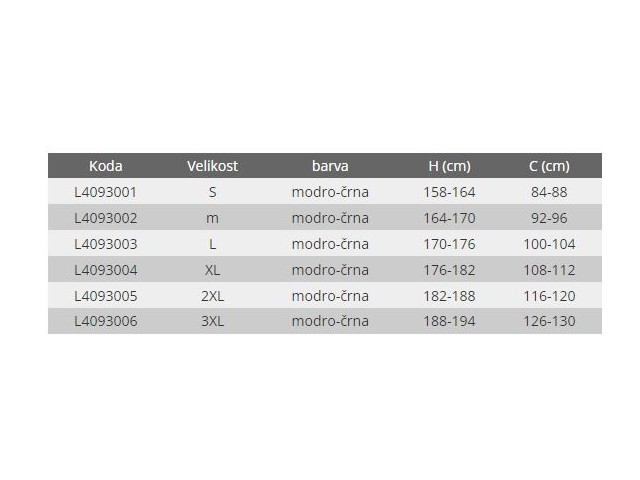The width and height of the screenshot is (640, 480).
Task: Click chest range 84-88
Action: click(x=548, y=192)
